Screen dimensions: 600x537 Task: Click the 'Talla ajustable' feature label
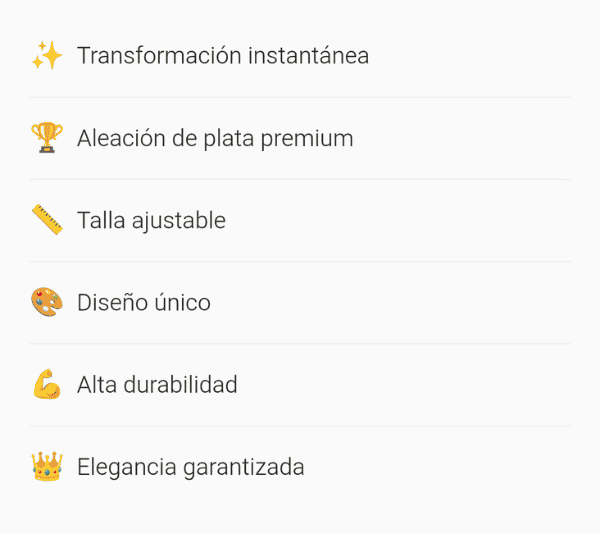(x=151, y=220)
